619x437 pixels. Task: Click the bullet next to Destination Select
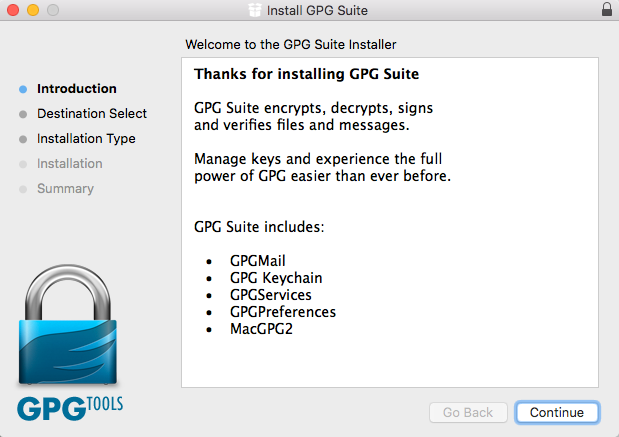(23, 114)
